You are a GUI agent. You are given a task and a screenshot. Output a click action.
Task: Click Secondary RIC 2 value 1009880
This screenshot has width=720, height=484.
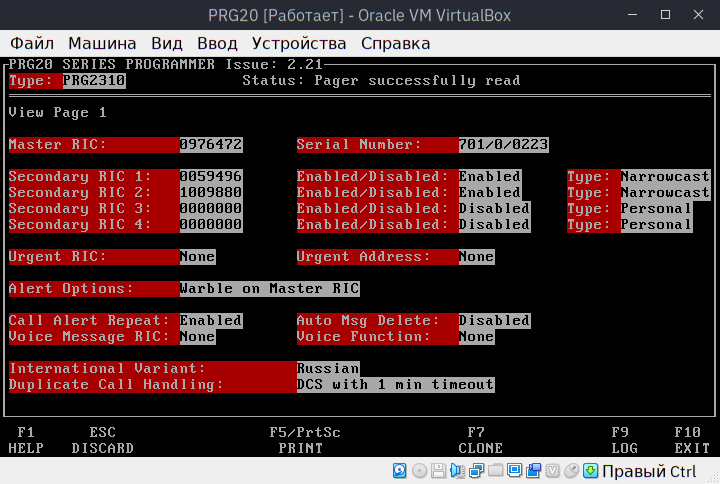pyautogui.click(x=211, y=193)
